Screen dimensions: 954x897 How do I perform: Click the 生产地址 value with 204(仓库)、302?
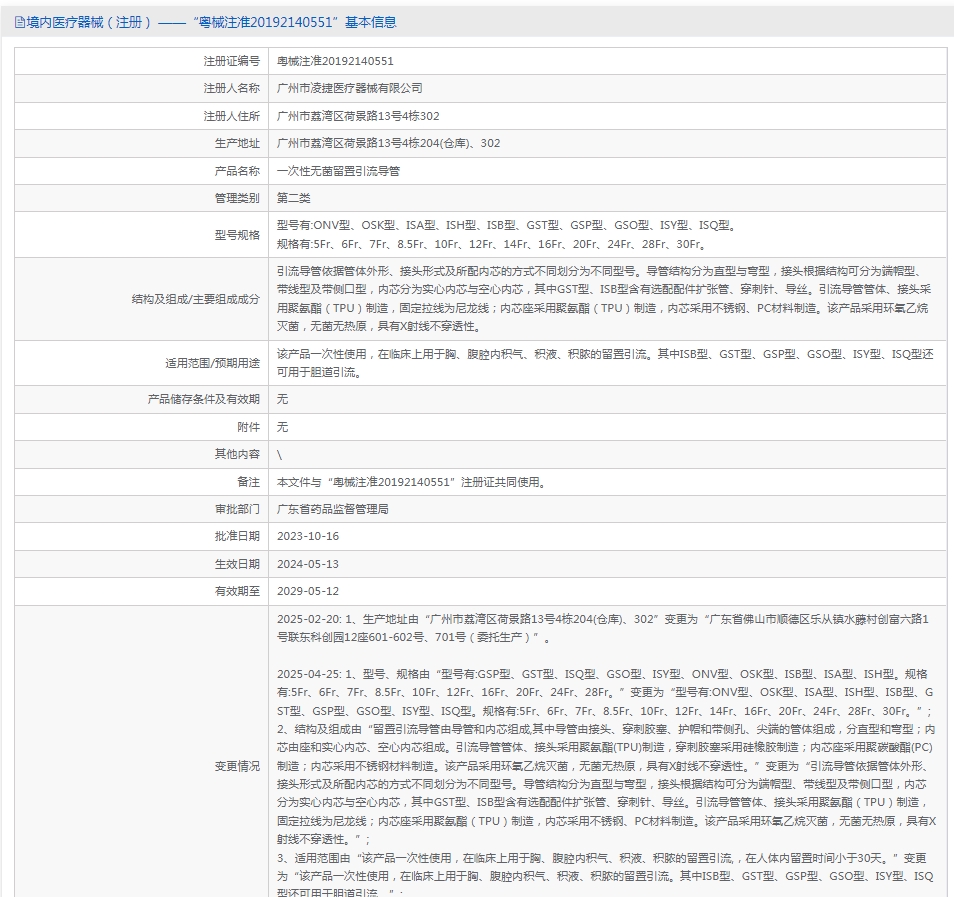(x=388, y=143)
